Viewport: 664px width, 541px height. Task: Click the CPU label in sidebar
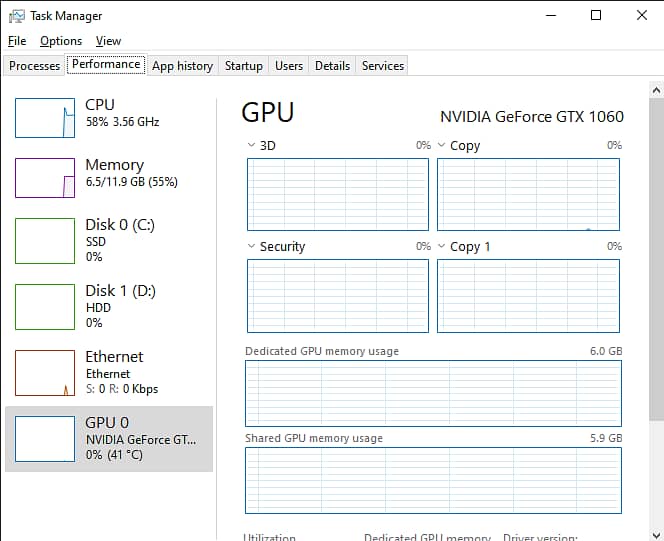[x=100, y=105]
